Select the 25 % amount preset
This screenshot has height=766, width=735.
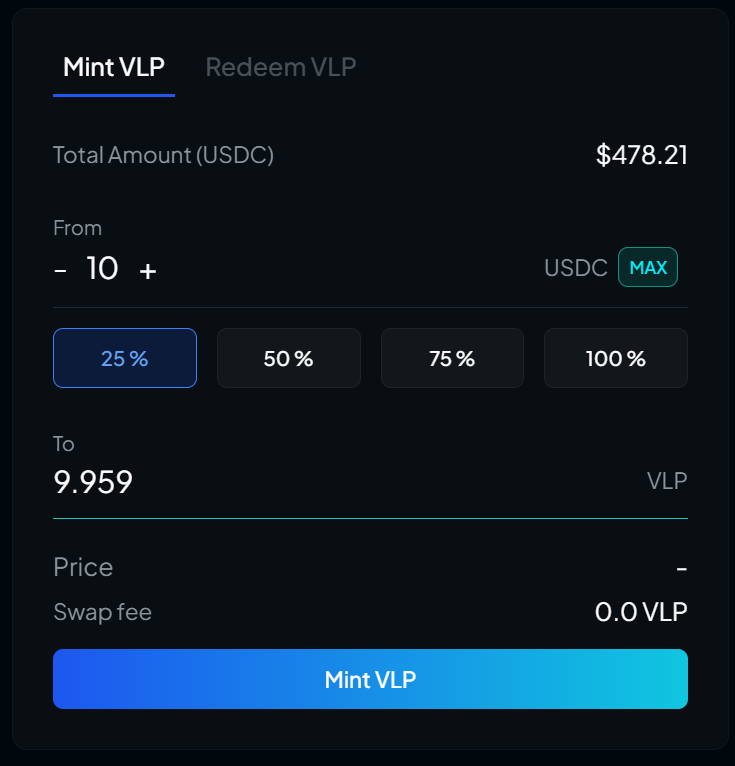125,358
